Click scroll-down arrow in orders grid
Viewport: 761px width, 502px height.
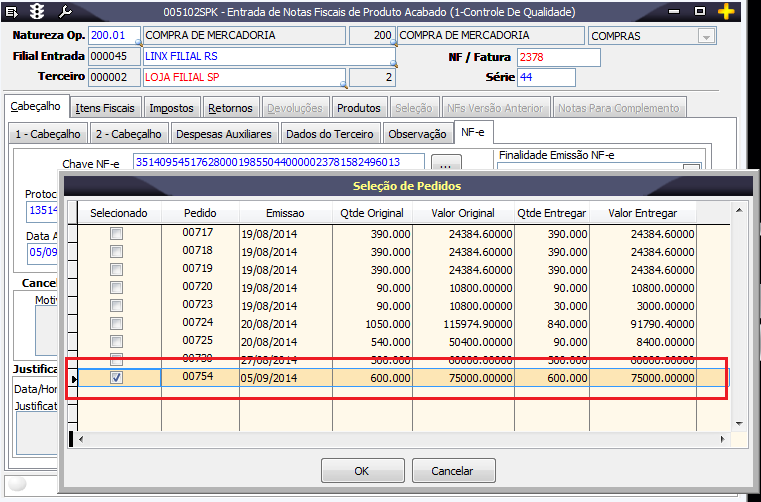(740, 423)
